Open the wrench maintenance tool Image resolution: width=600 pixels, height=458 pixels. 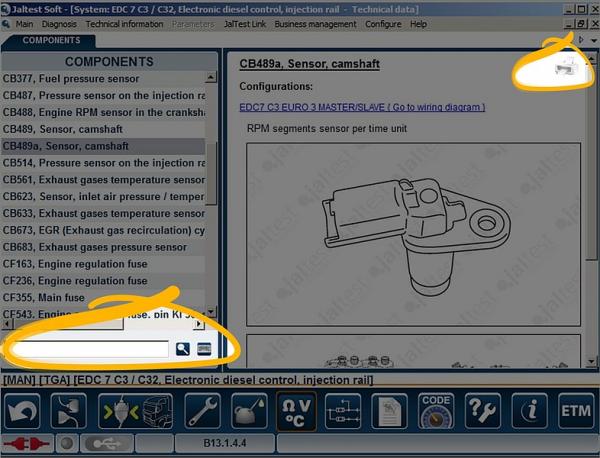pos(202,411)
